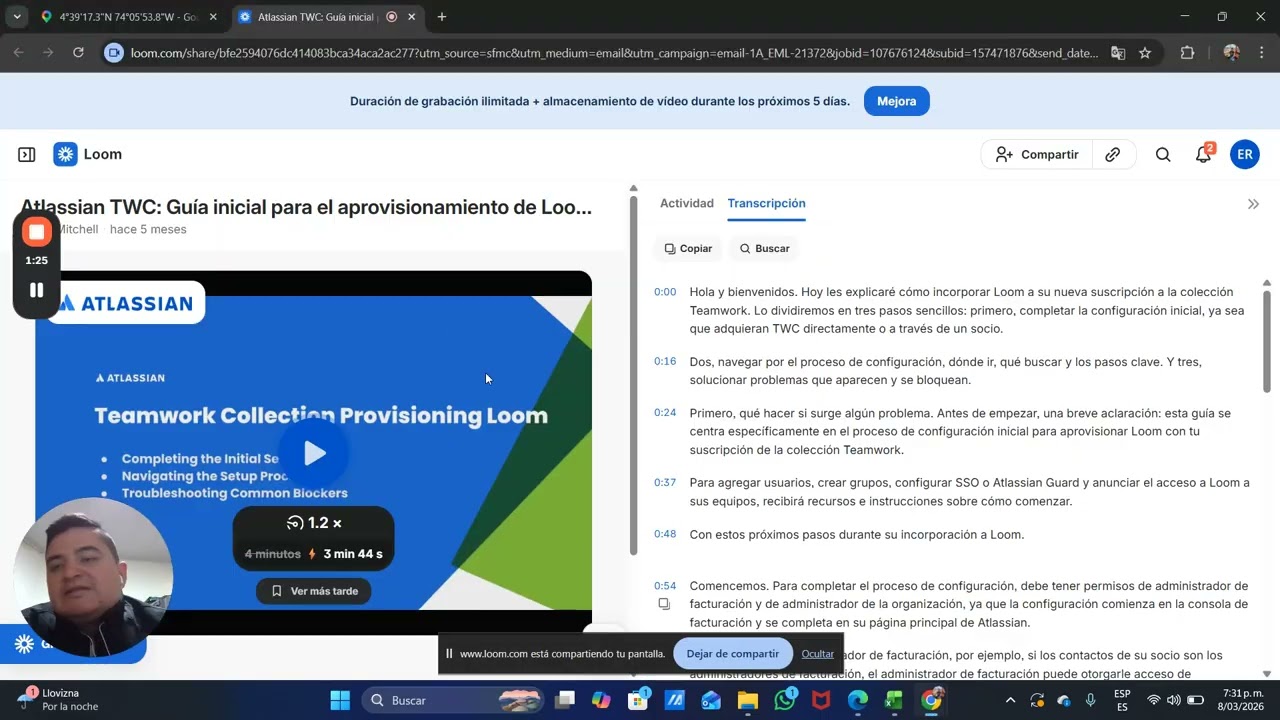The image size is (1280, 720).
Task: Collapse the side panel with double chevron
Action: (x=1253, y=204)
